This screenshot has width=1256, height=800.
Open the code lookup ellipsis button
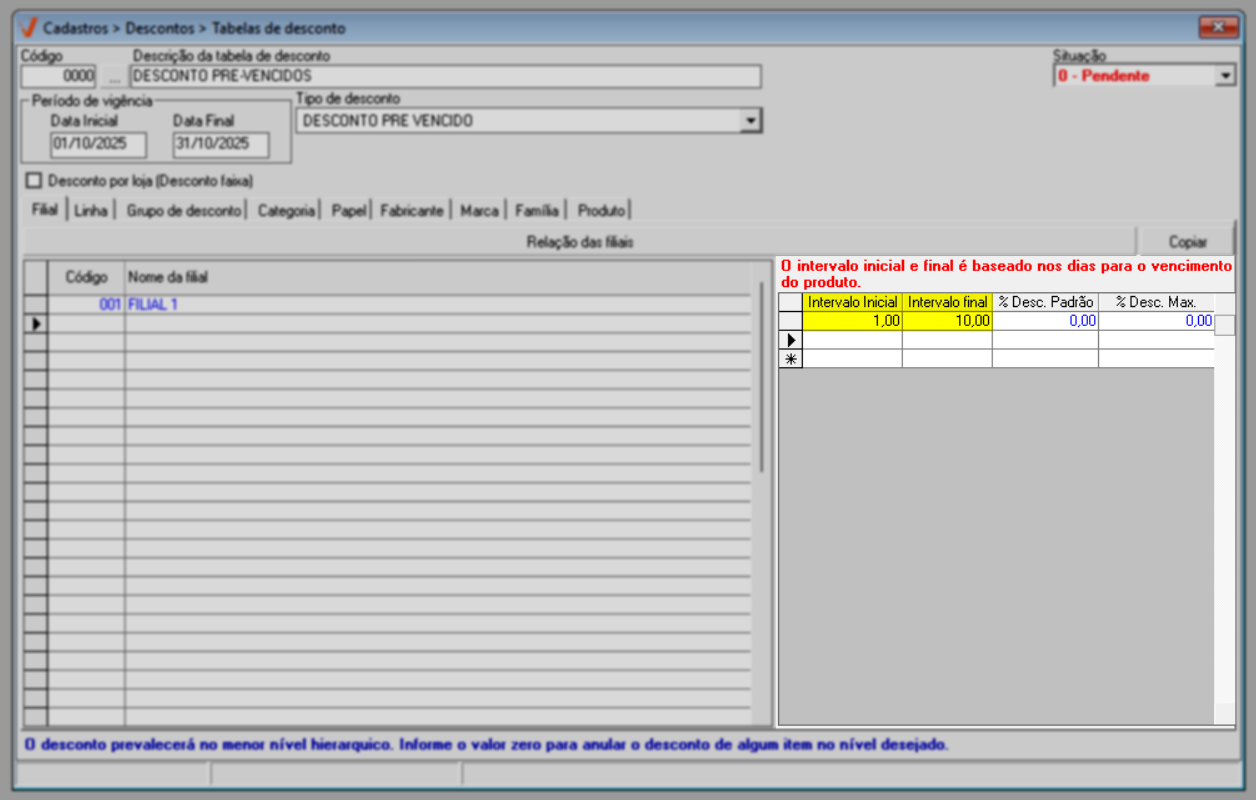113,76
